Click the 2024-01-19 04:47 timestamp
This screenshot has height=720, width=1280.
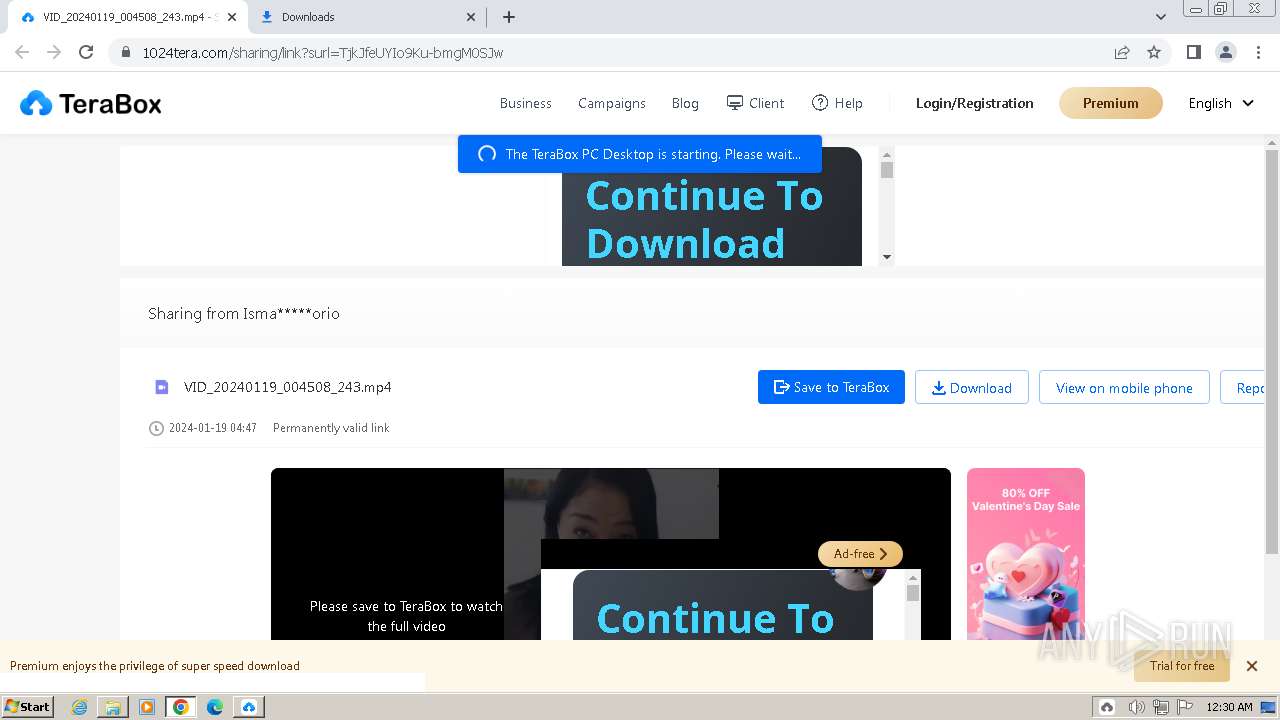click(213, 428)
